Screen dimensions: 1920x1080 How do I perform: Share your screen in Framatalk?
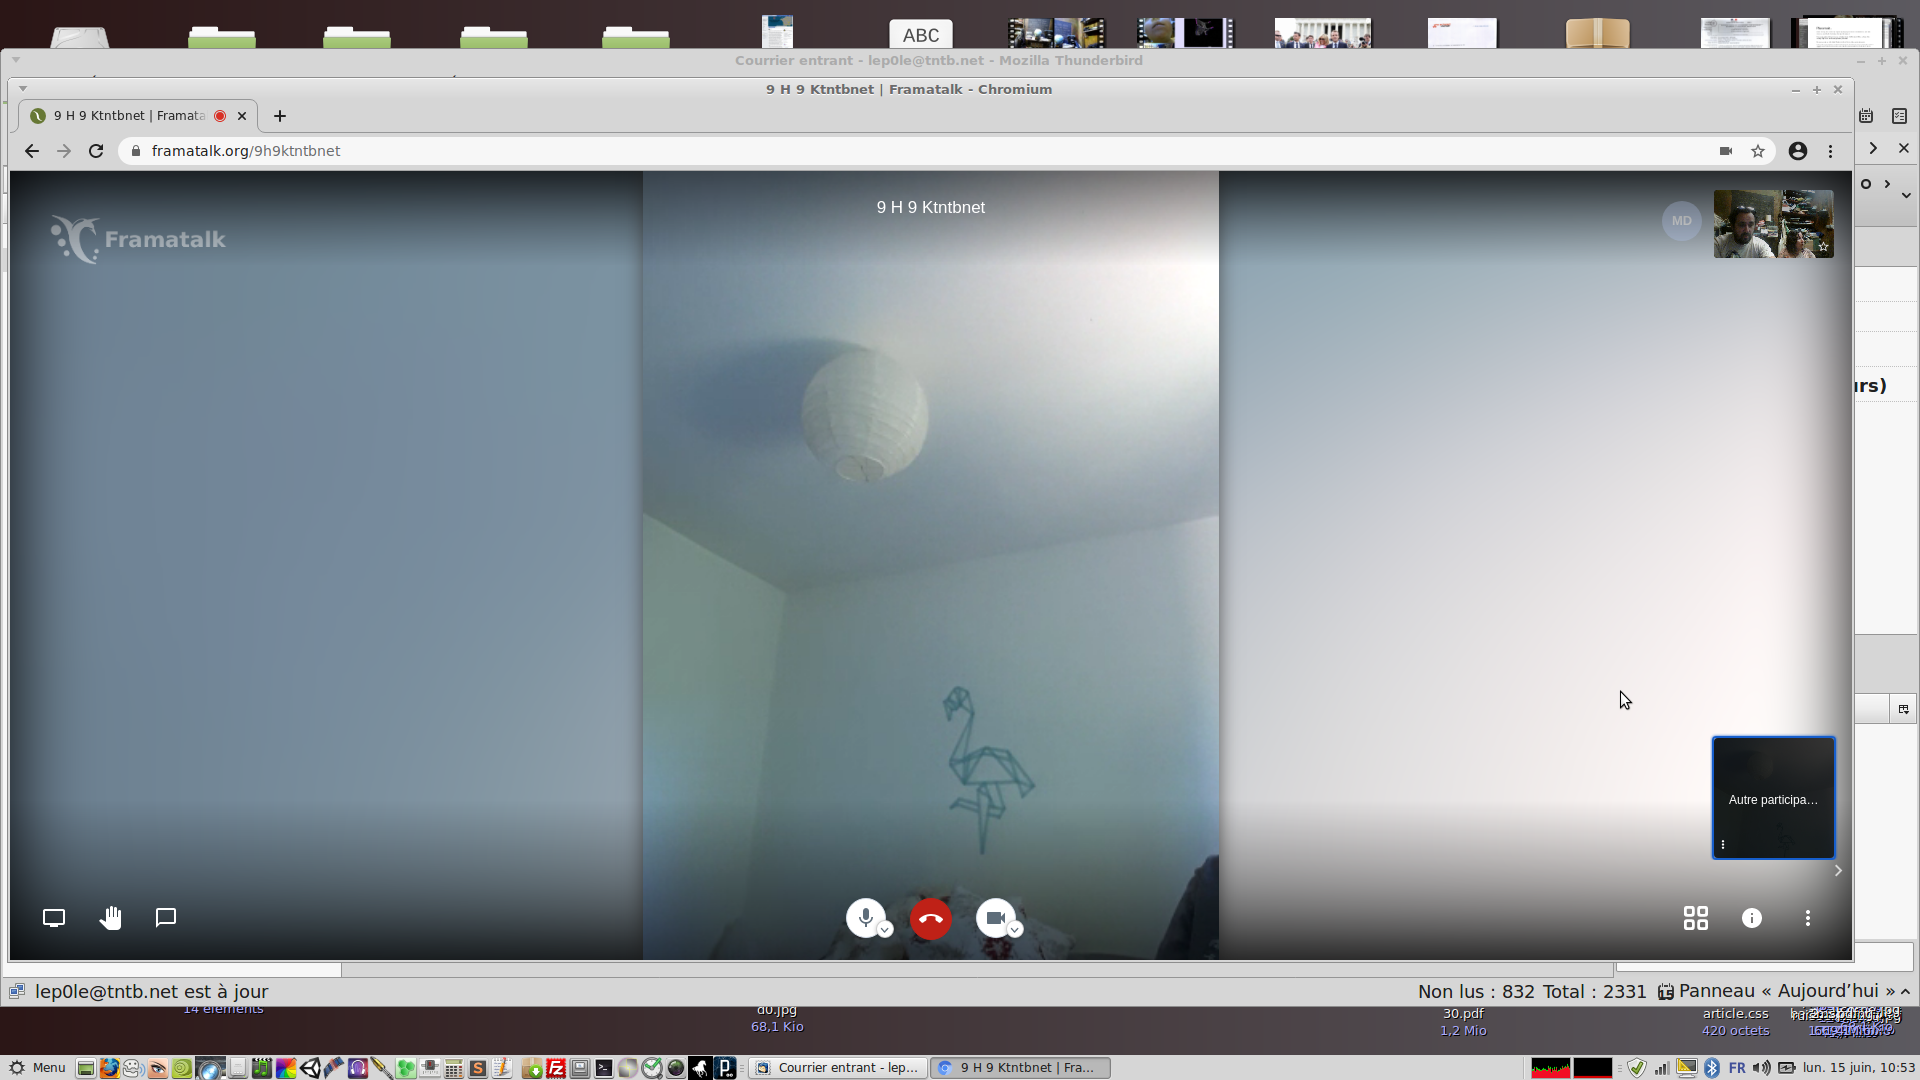[54, 918]
